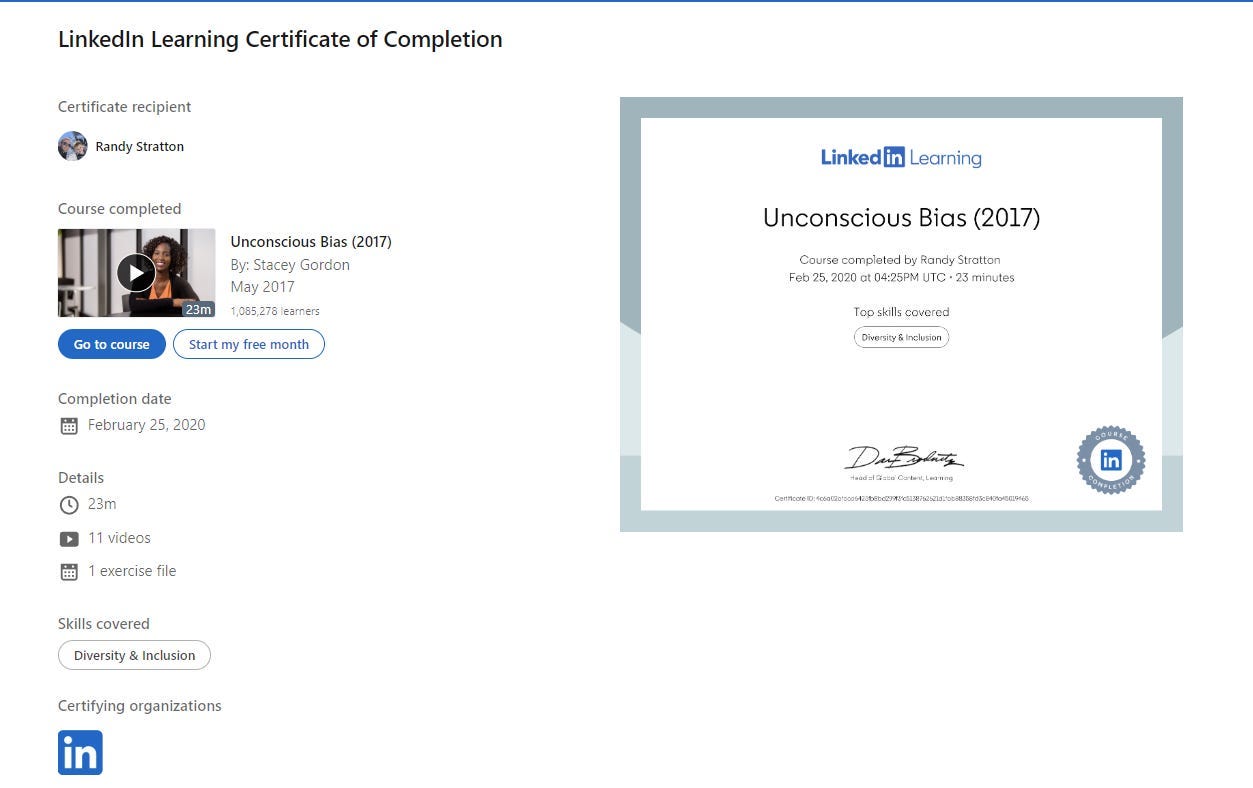
Task: Click the clock icon next to 23m
Action: pyautogui.click(x=69, y=505)
